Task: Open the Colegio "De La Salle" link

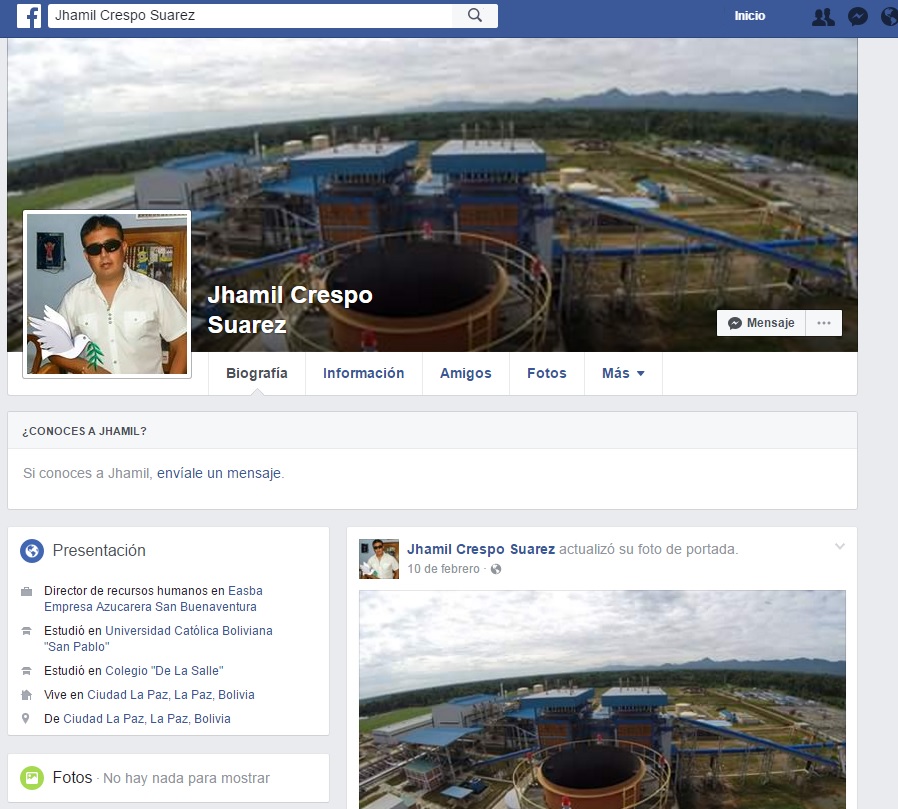Action: (x=164, y=671)
